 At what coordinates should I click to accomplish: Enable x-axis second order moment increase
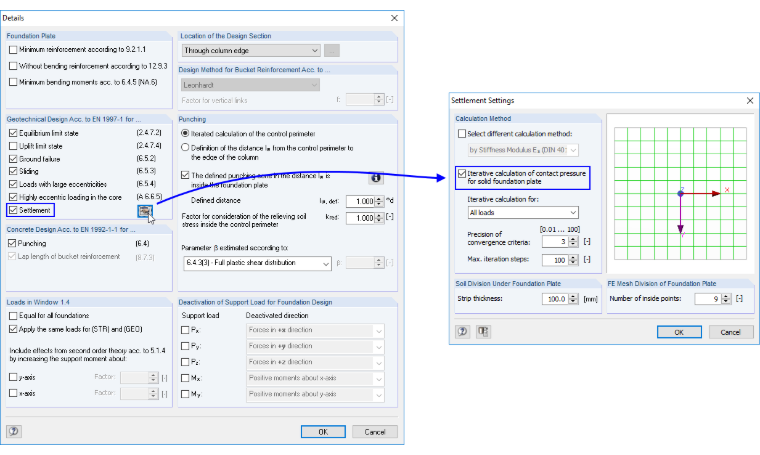click(x=13, y=393)
